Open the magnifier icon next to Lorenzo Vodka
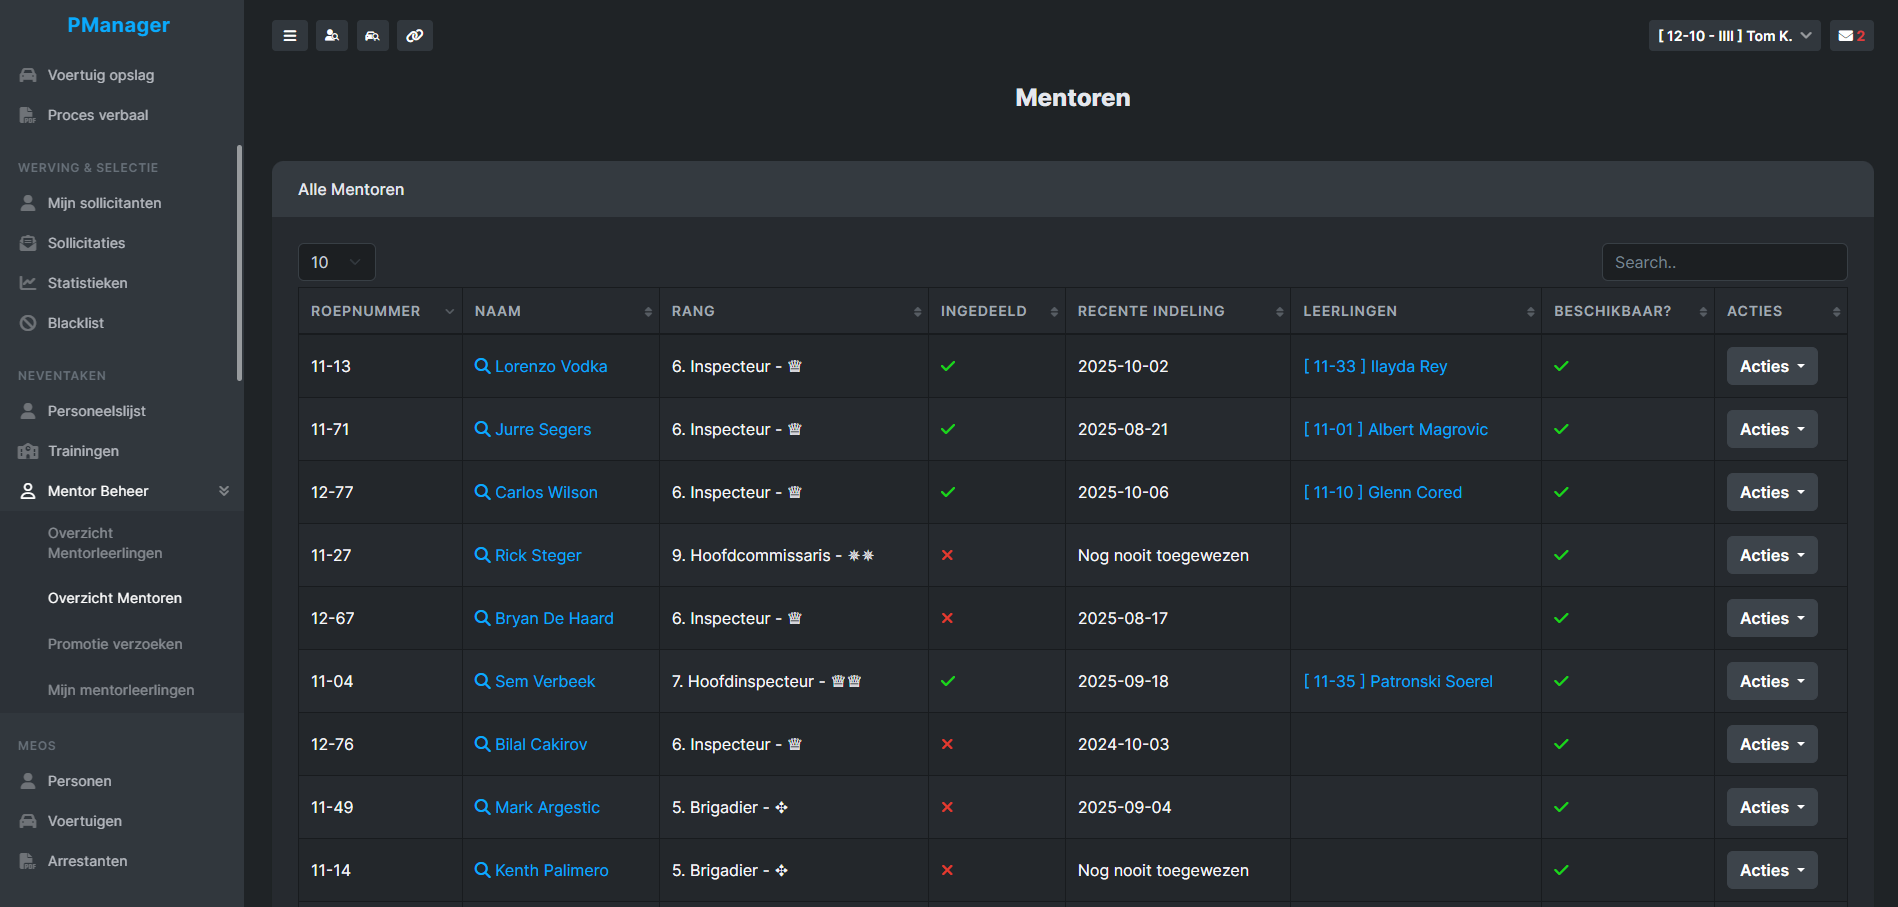Image resolution: width=1898 pixels, height=907 pixels. (483, 366)
